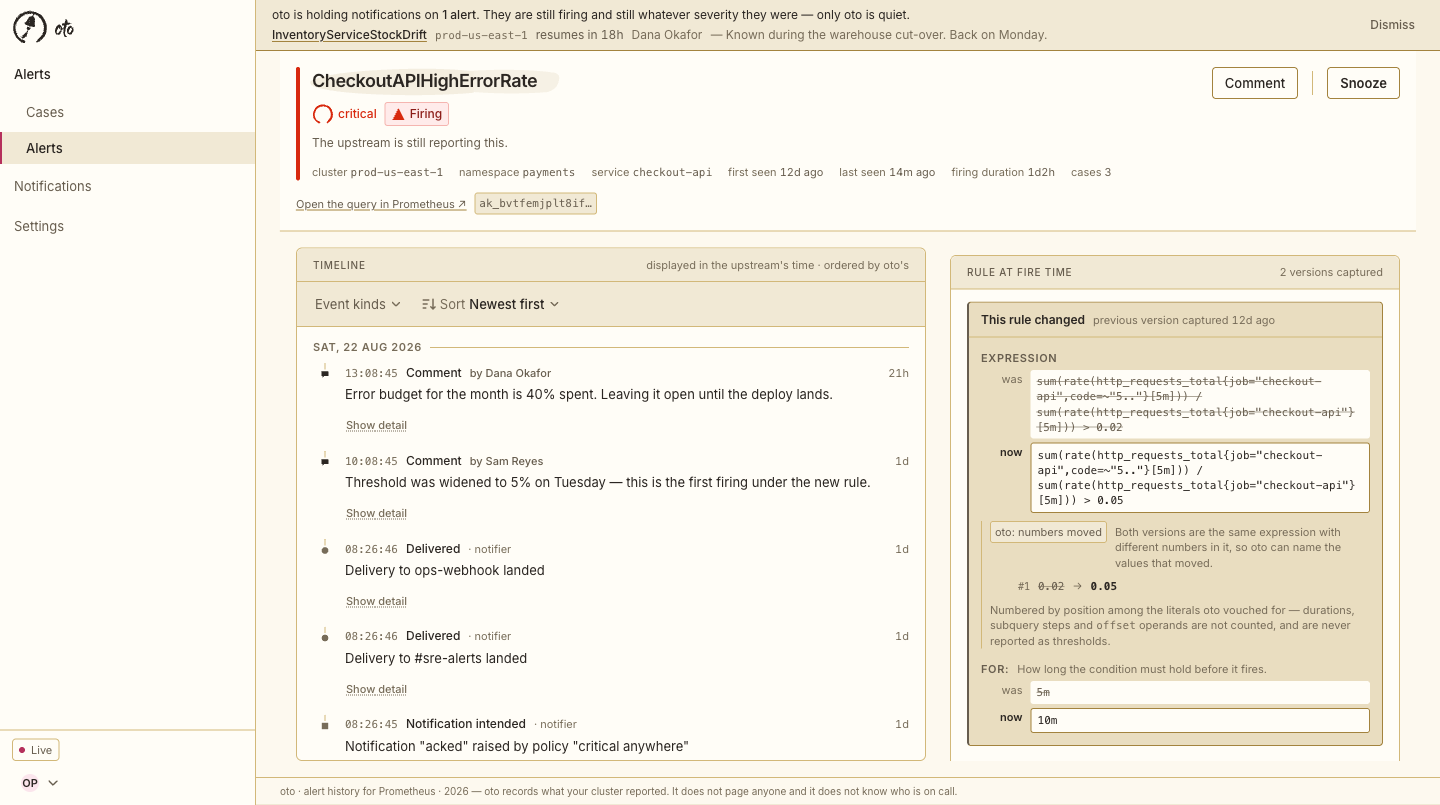Click the "SAT, 22 AUG 2026" date header

pyautogui.click(x=367, y=347)
